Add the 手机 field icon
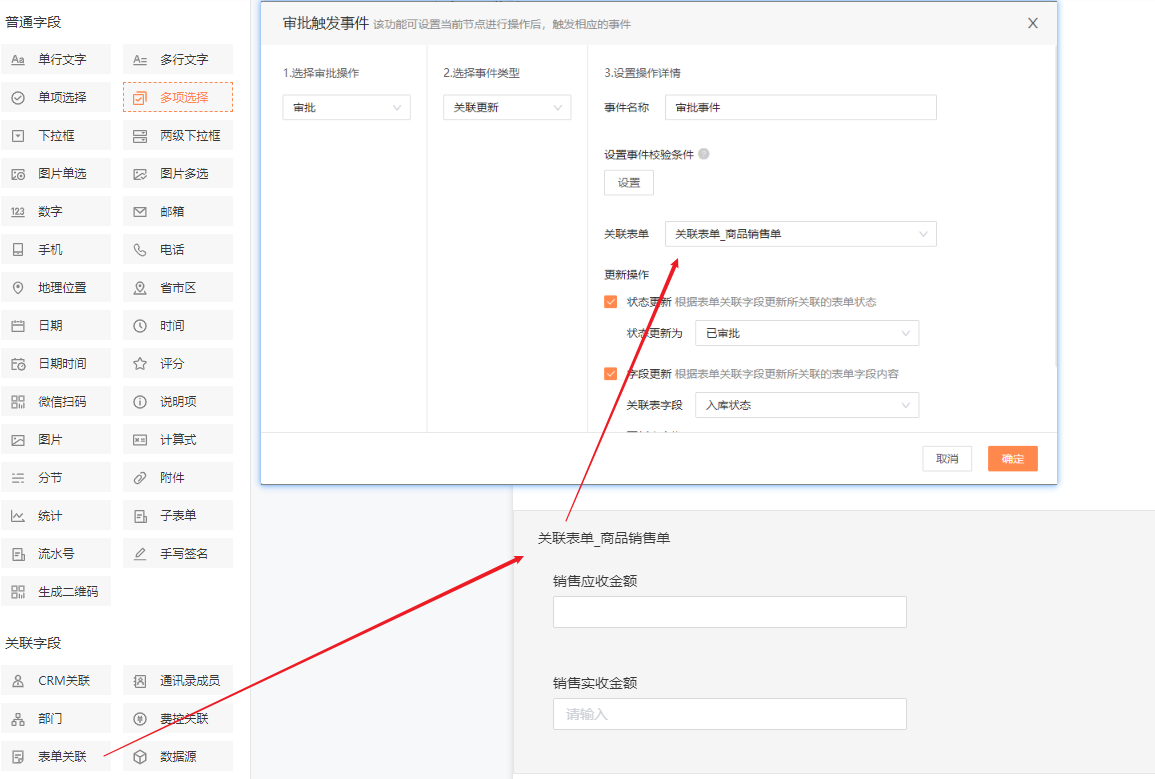Viewport: 1155px width, 779px height. (18, 250)
